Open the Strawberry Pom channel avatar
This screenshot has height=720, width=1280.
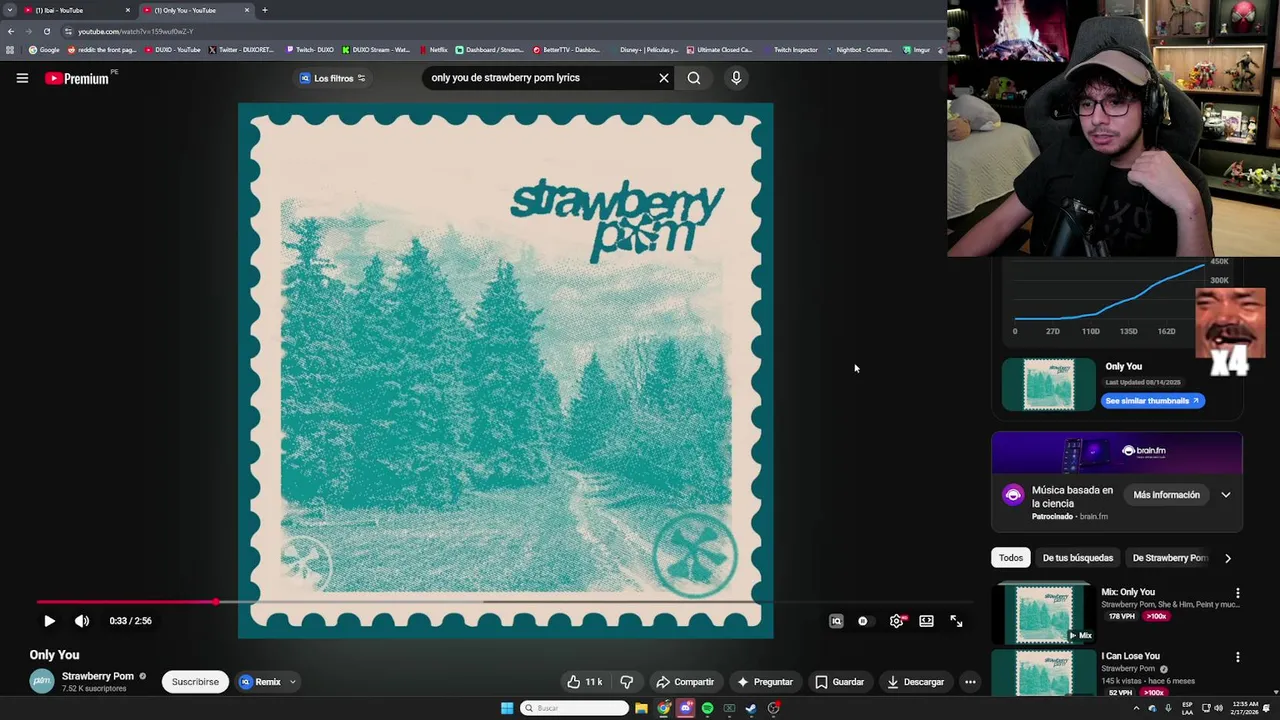click(x=42, y=682)
